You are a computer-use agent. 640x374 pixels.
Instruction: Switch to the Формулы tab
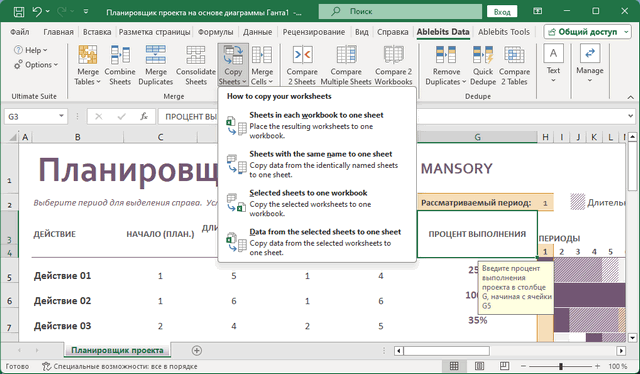216,32
